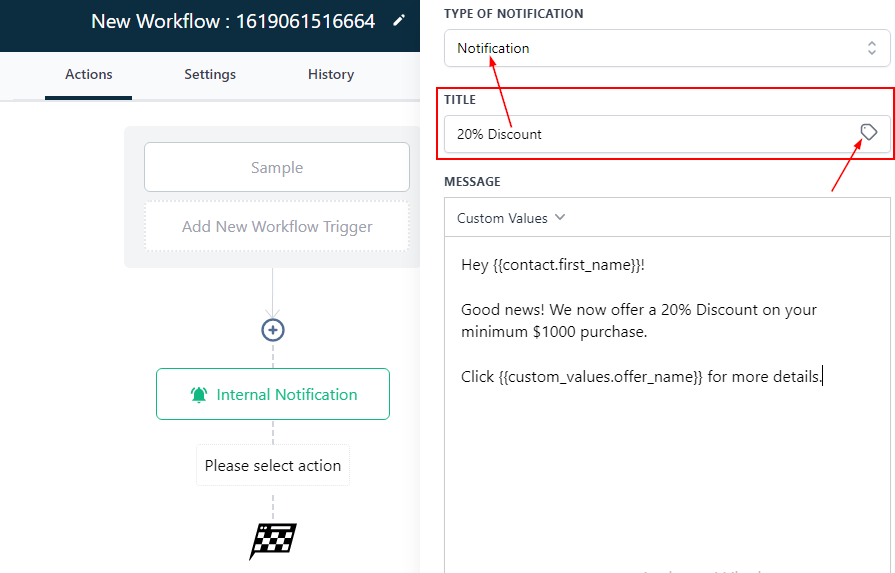Click the bell icon on Internal Notification
This screenshot has height=573, width=895.
[x=199, y=395]
